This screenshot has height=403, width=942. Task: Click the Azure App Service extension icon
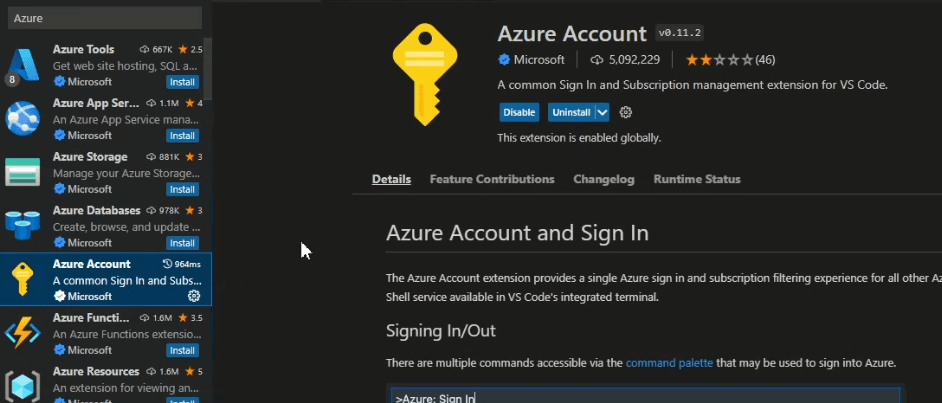pos(23,118)
